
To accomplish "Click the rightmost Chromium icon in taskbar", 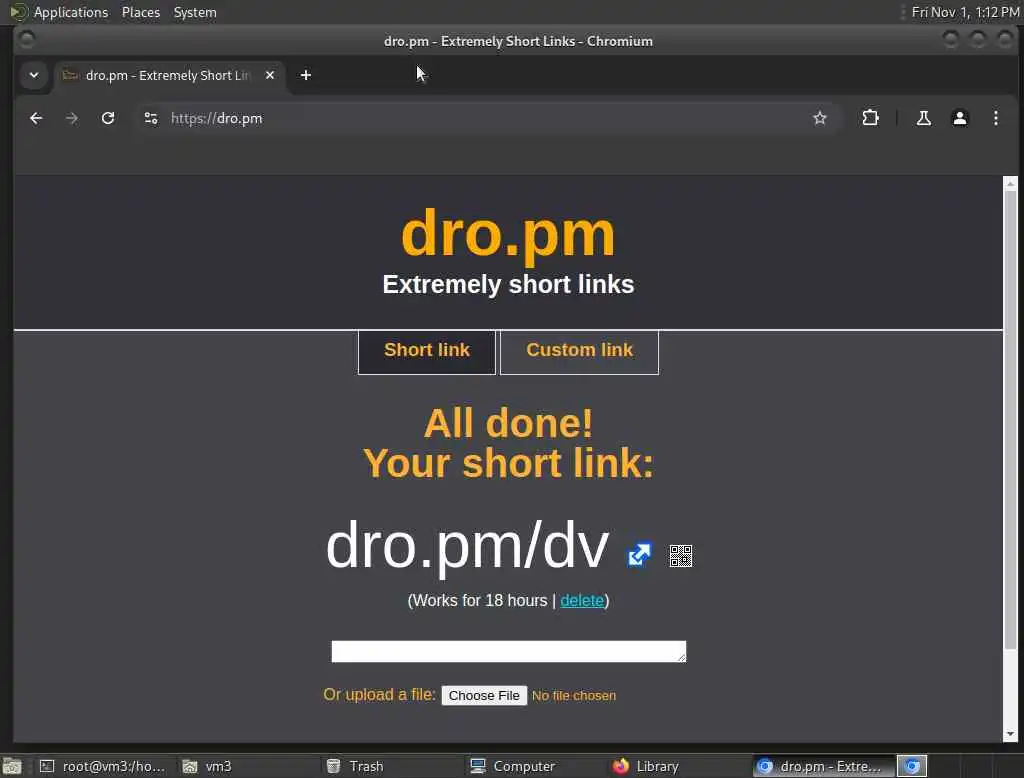I will (912, 766).
